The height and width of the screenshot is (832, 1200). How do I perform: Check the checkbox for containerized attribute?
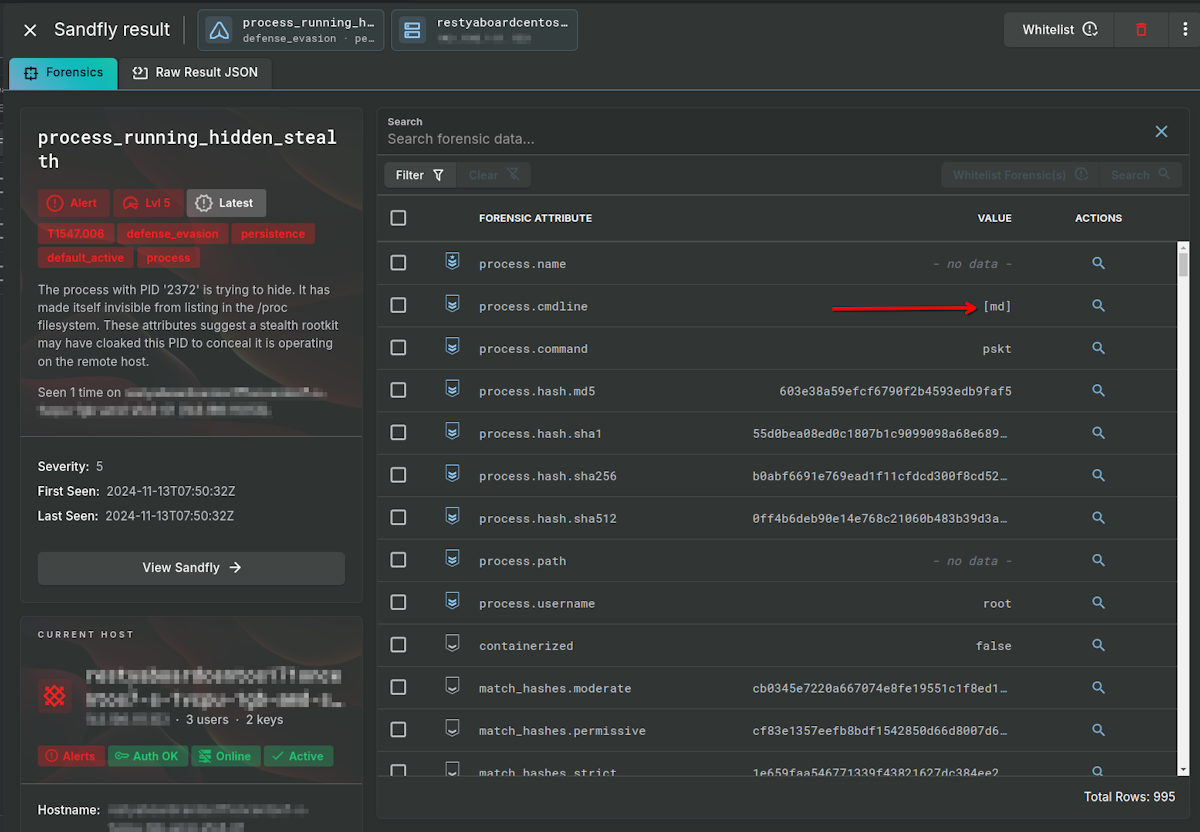(x=397, y=645)
